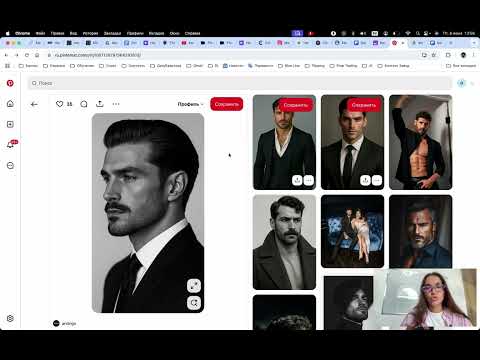Image resolution: width=480 pixels, height=360 pixels.
Task: Open Chrome's three-dot menu
Action: tap(473, 55)
